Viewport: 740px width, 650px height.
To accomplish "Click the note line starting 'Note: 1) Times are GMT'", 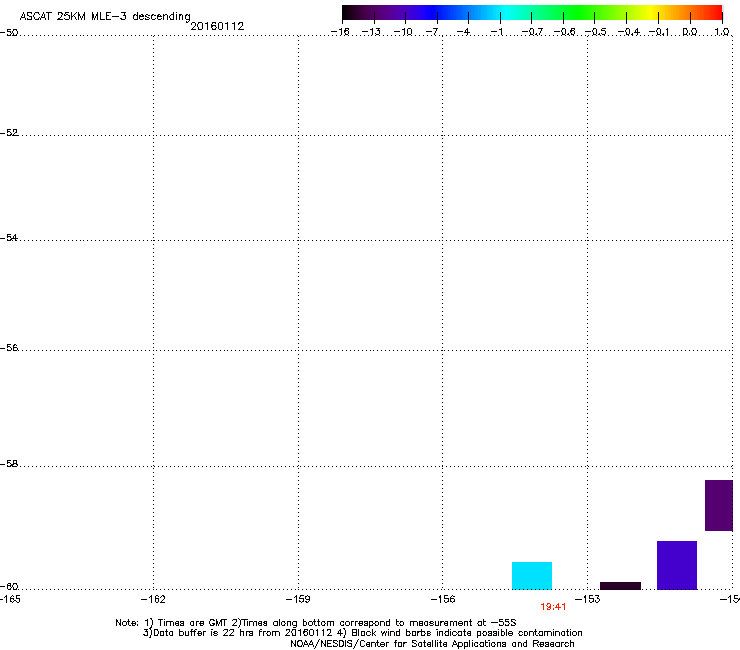I will pyautogui.click(x=316, y=623).
